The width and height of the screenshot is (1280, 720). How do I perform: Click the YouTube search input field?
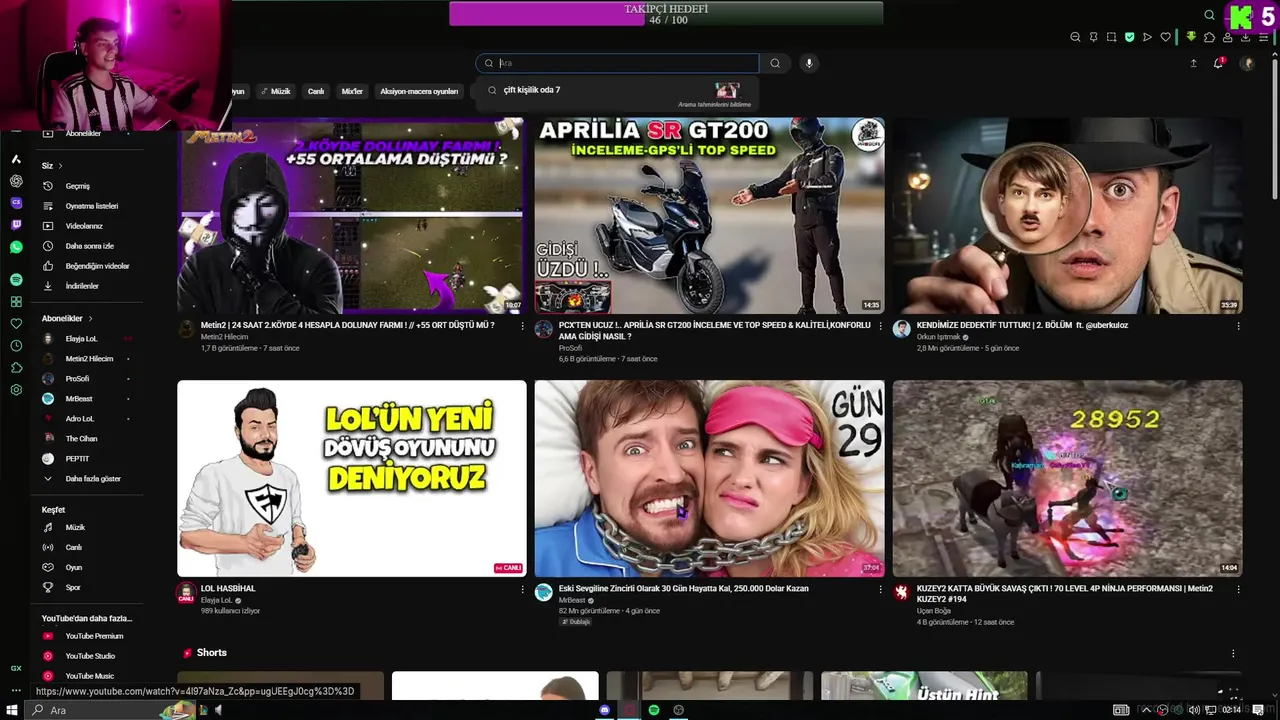coord(617,63)
